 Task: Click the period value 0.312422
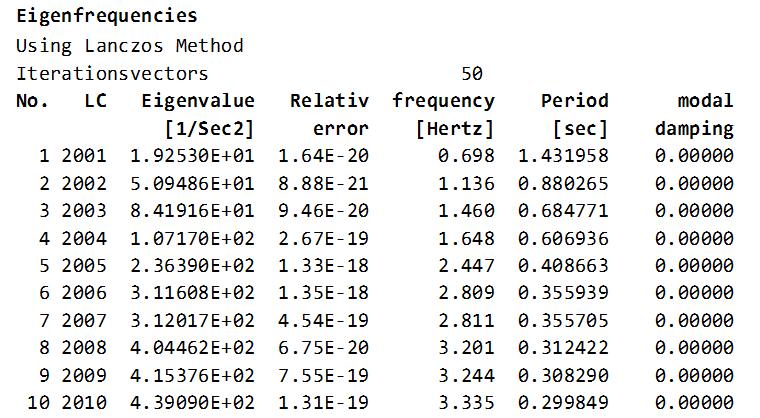tap(563, 348)
